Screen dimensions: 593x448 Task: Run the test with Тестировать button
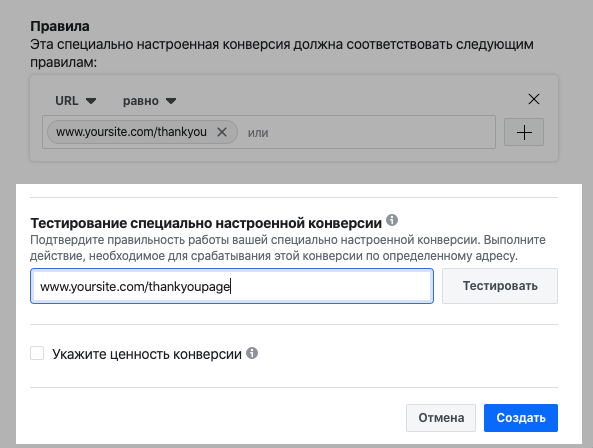(500, 286)
